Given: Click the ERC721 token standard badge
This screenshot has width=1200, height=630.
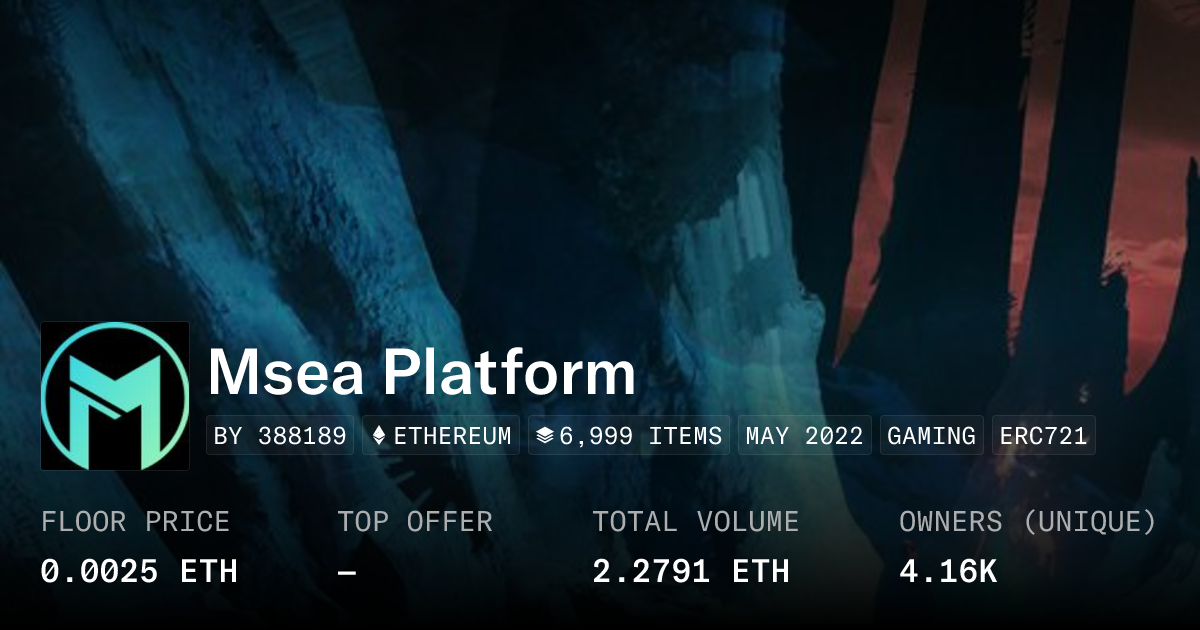Looking at the screenshot, I should pos(1043,436).
